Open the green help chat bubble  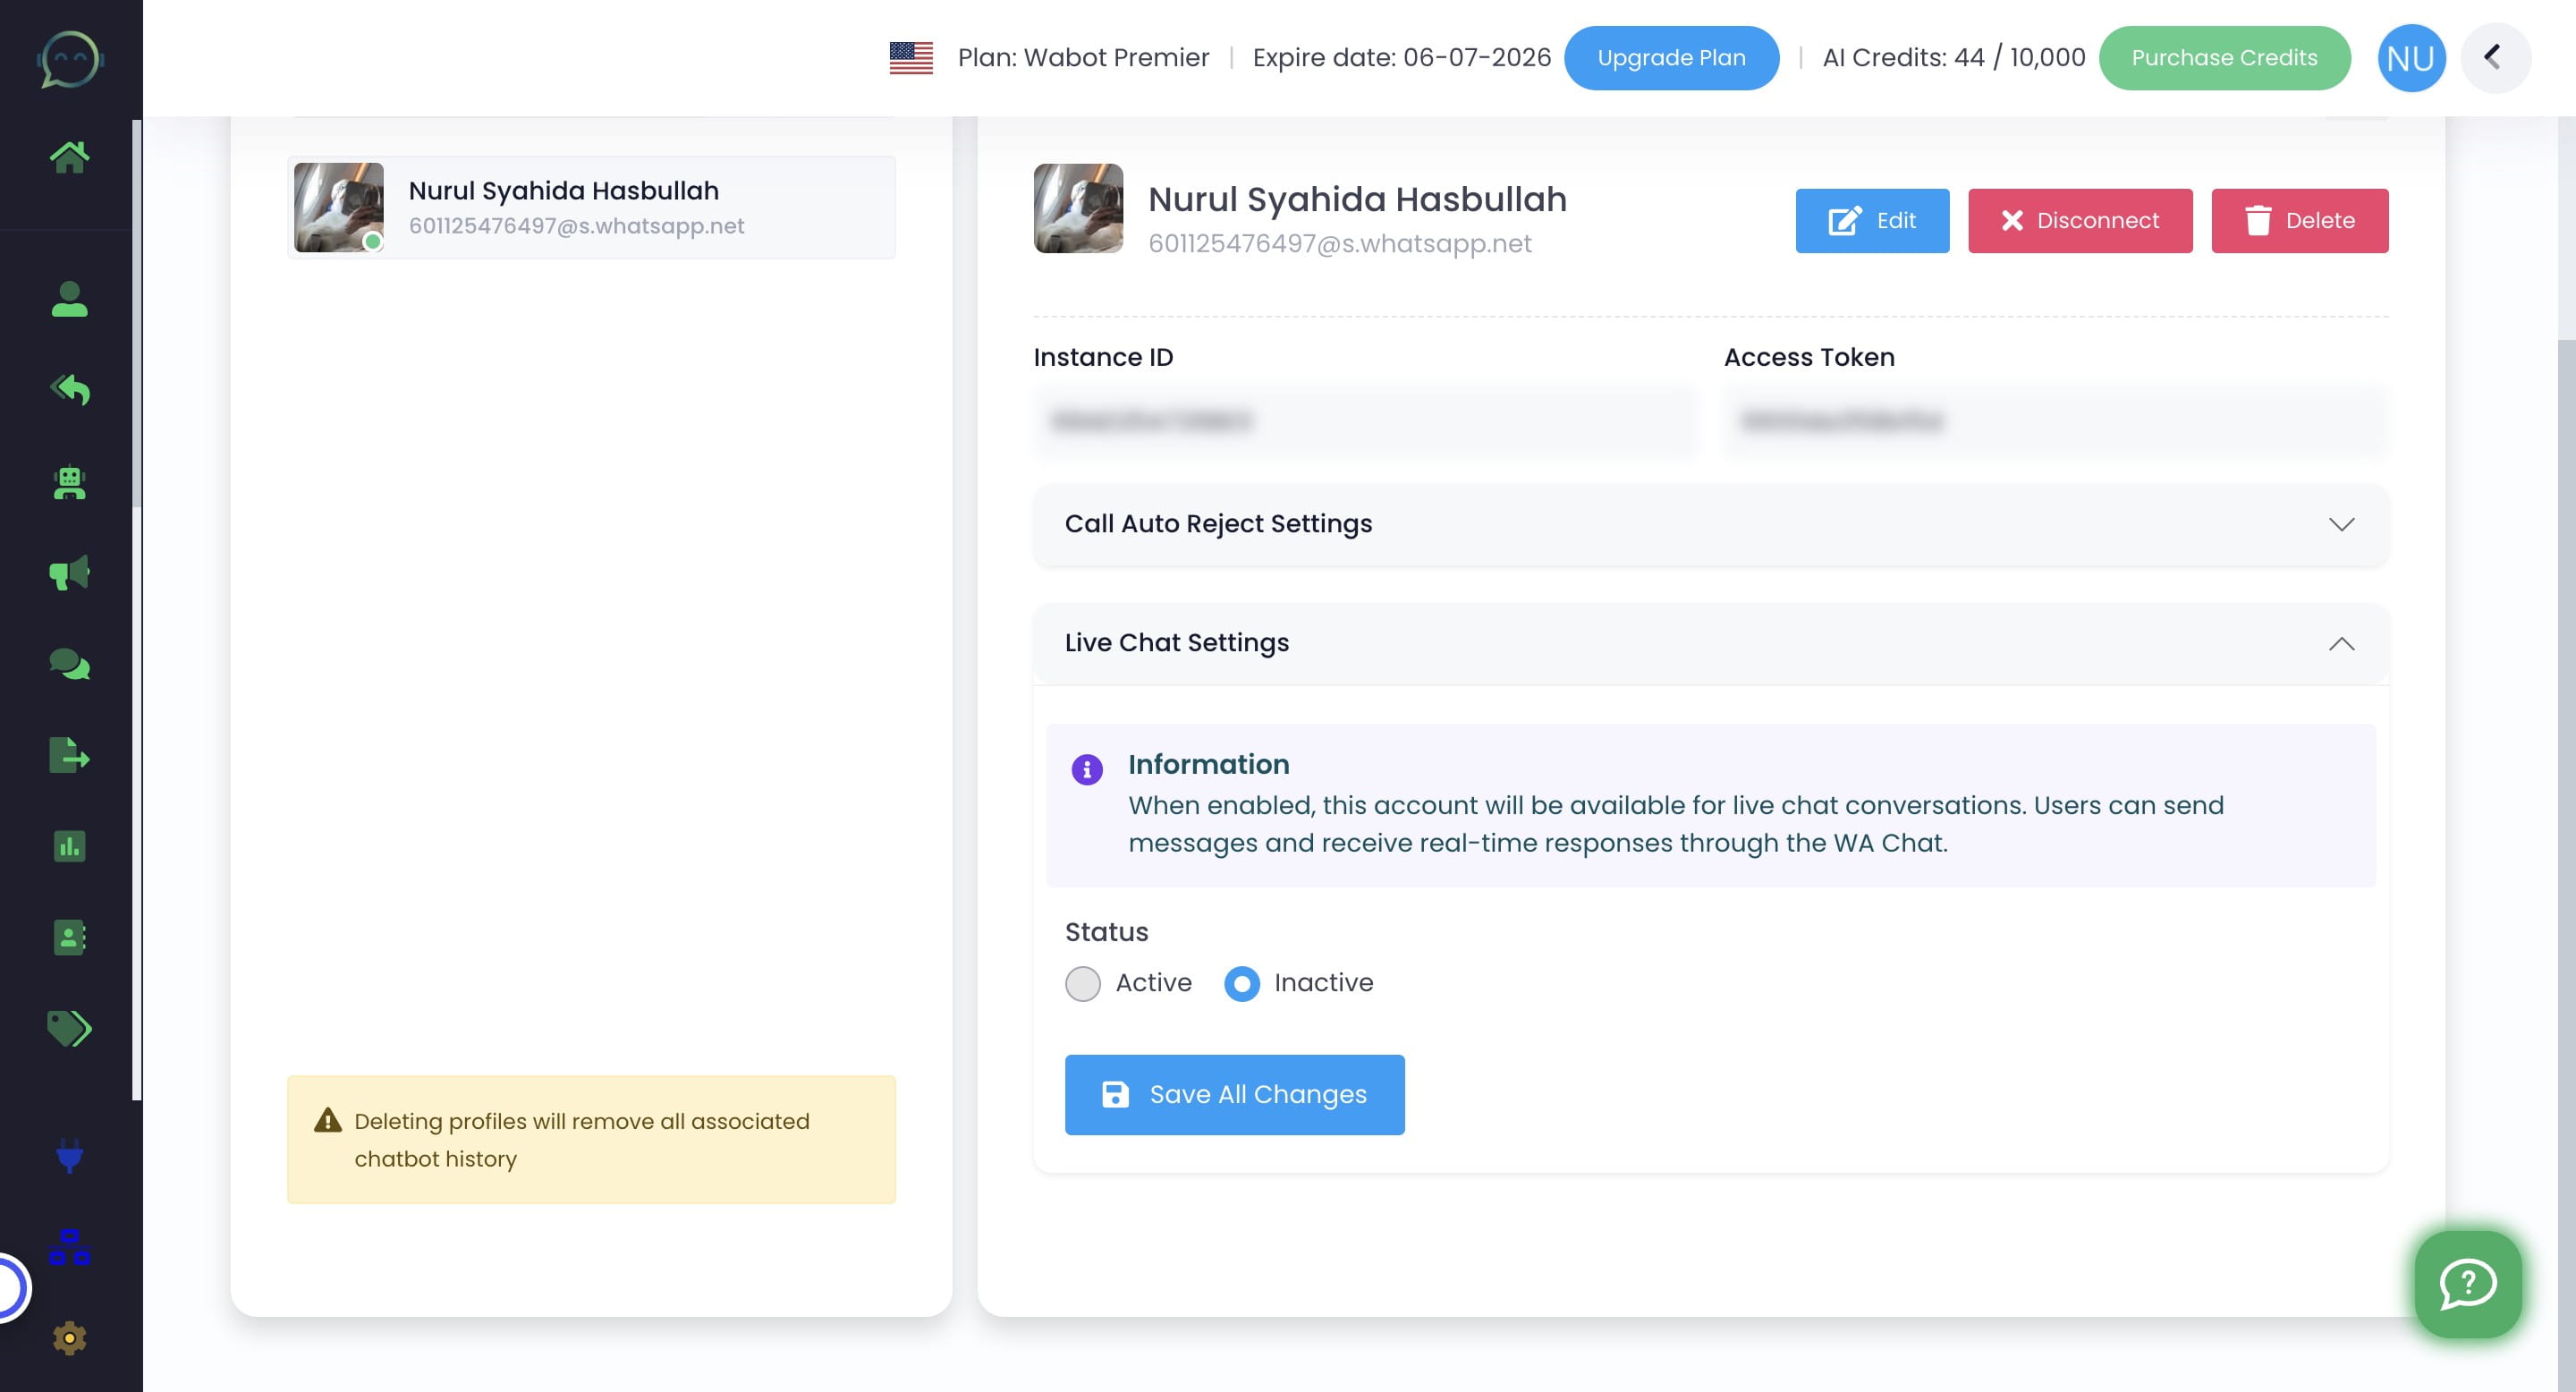(2467, 1284)
